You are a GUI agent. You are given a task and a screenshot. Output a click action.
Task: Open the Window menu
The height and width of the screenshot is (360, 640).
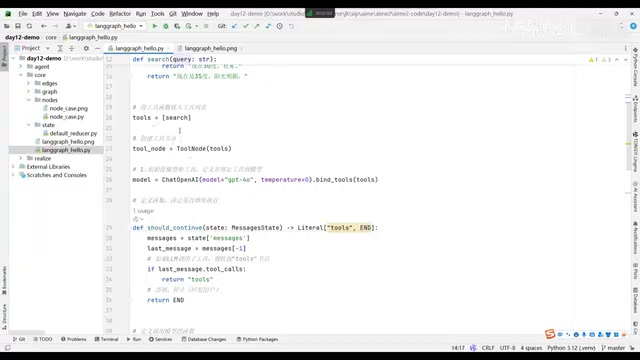[x=192, y=14]
